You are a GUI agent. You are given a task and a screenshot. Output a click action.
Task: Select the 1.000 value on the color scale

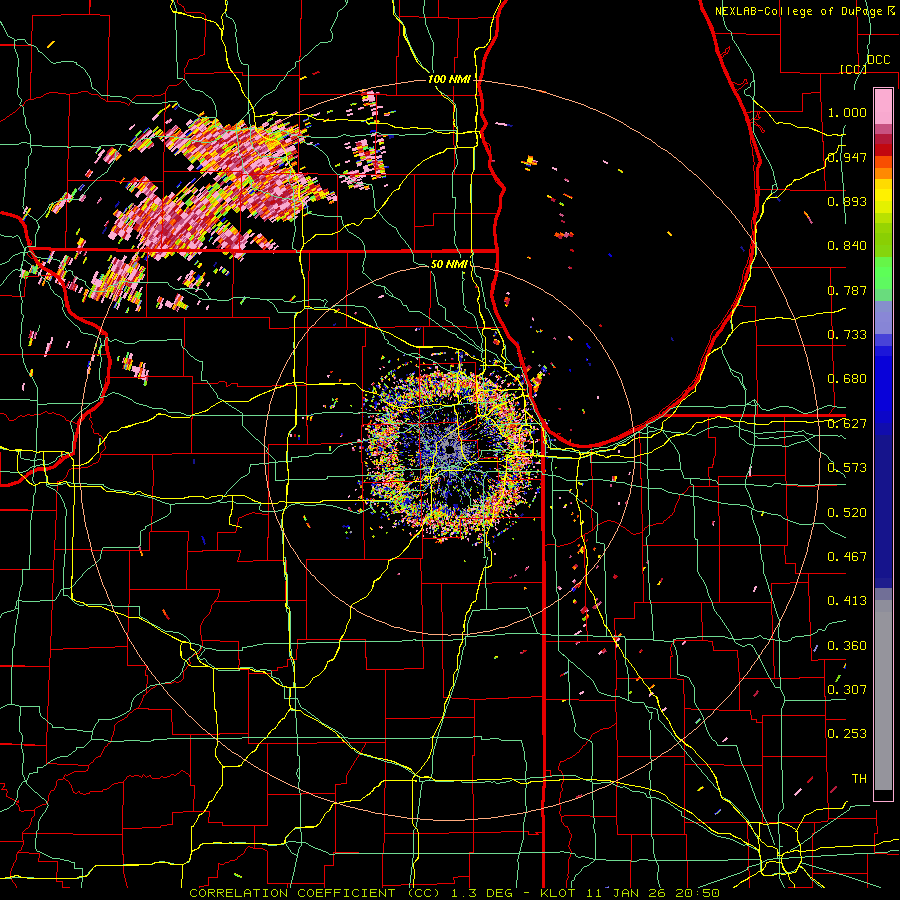(847, 112)
